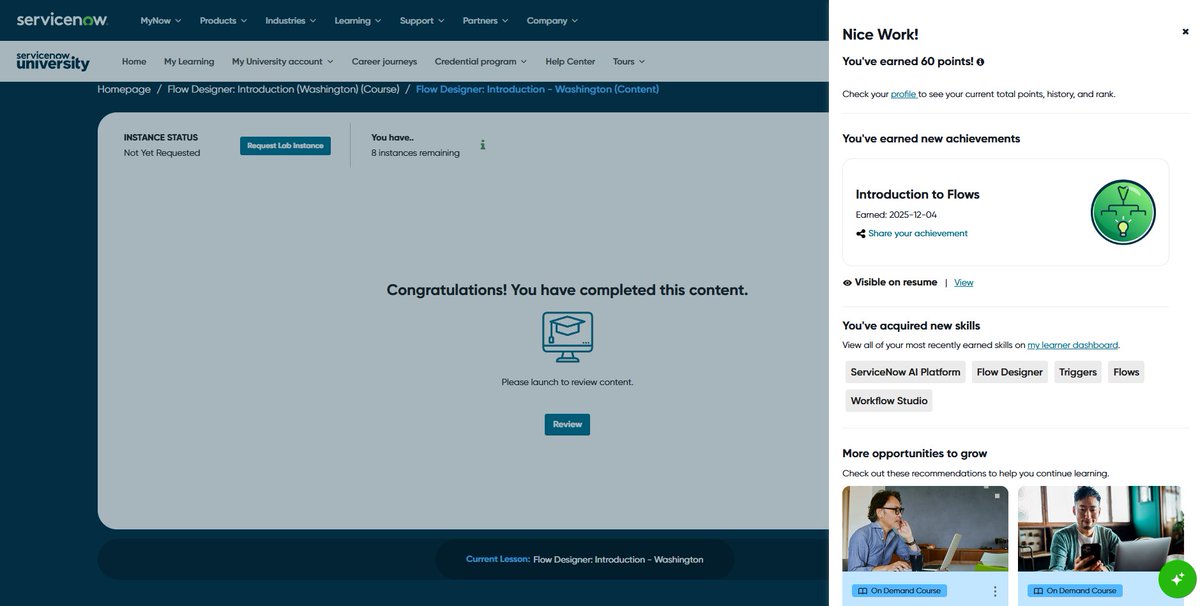Open My Learning page
1200x606 pixels.
[189, 61]
